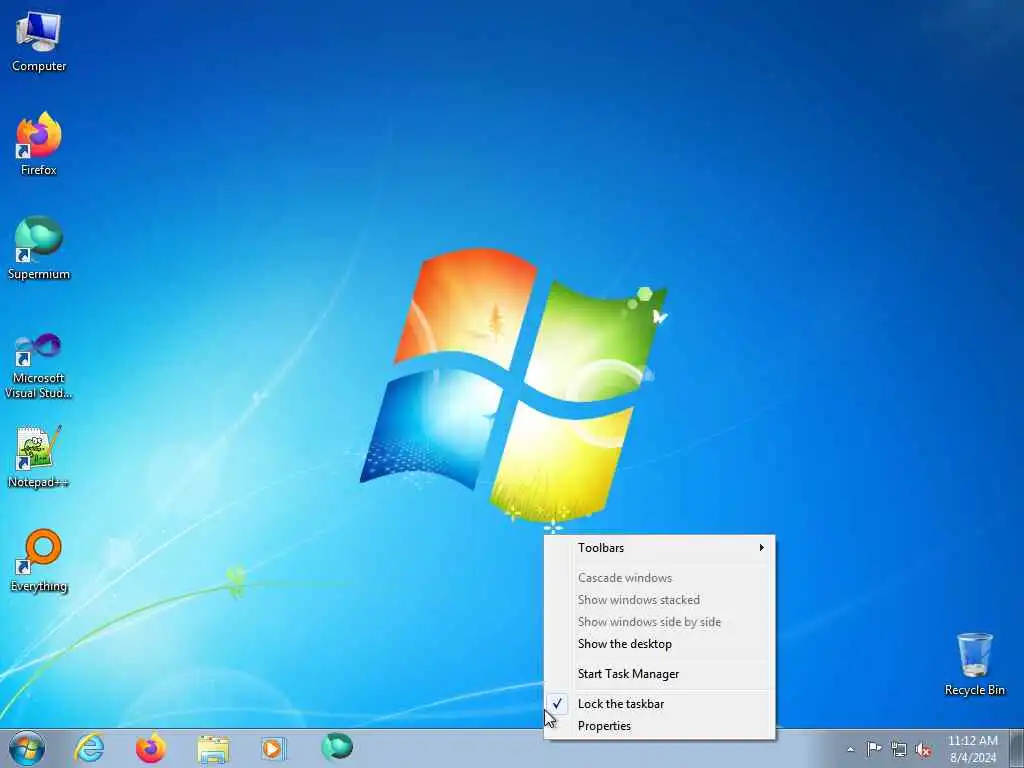Click the network status tray icon
This screenshot has height=768, width=1024.
(899, 749)
